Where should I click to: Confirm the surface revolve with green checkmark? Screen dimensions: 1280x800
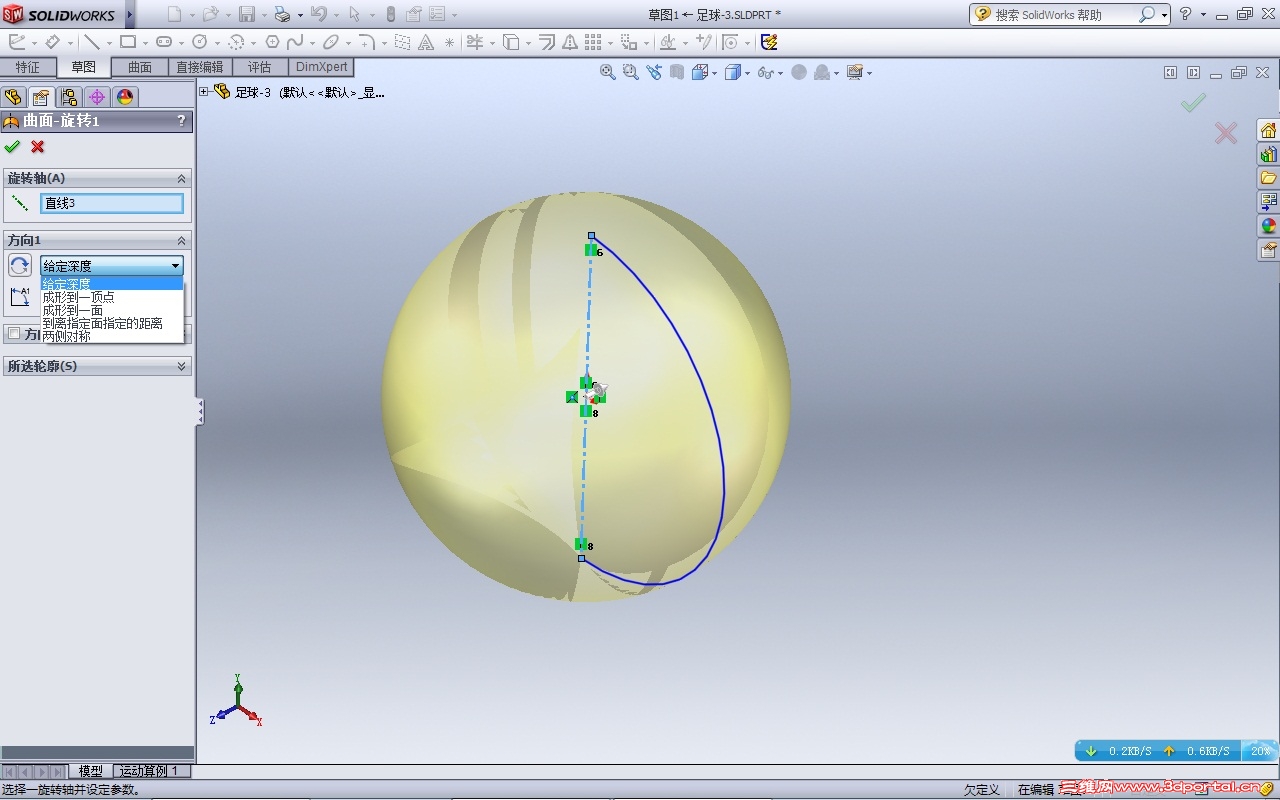pyautogui.click(x=12, y=147)
